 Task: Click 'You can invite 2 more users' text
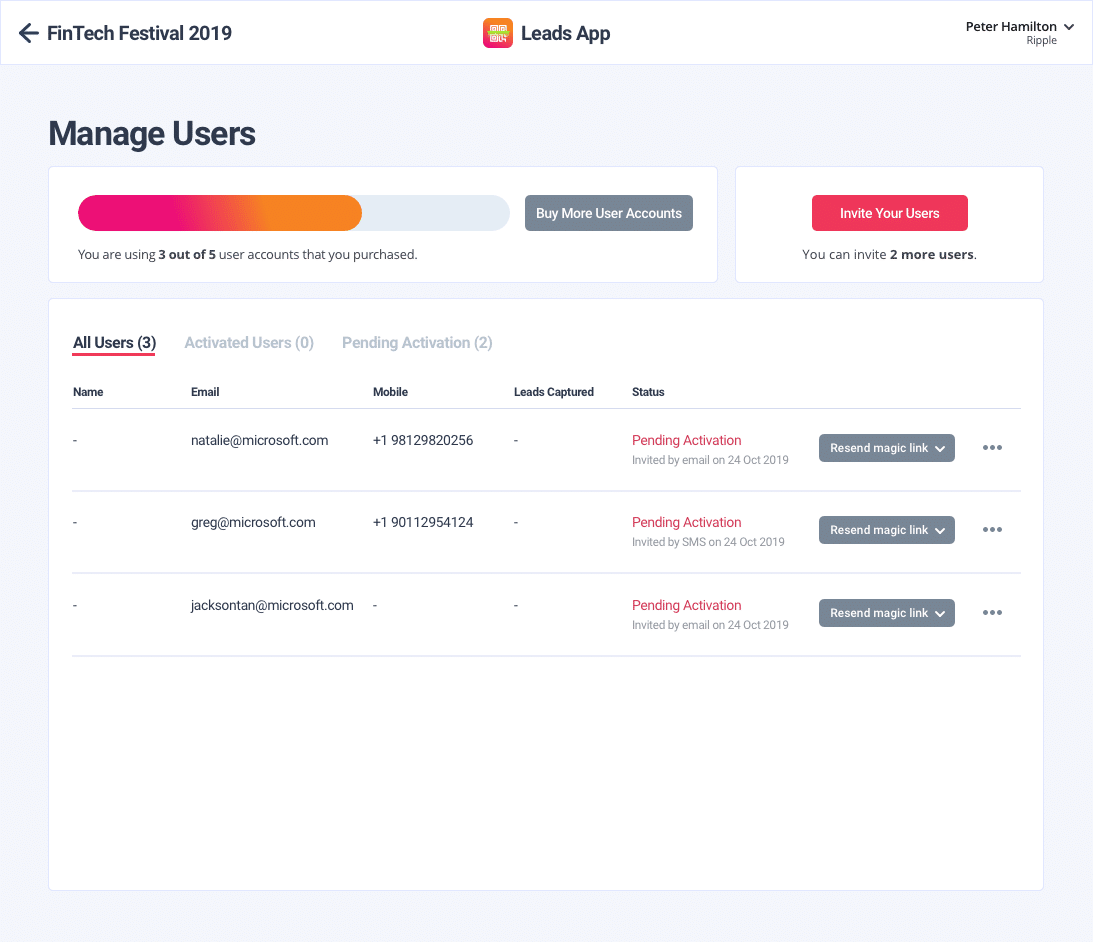click(889, 255)
